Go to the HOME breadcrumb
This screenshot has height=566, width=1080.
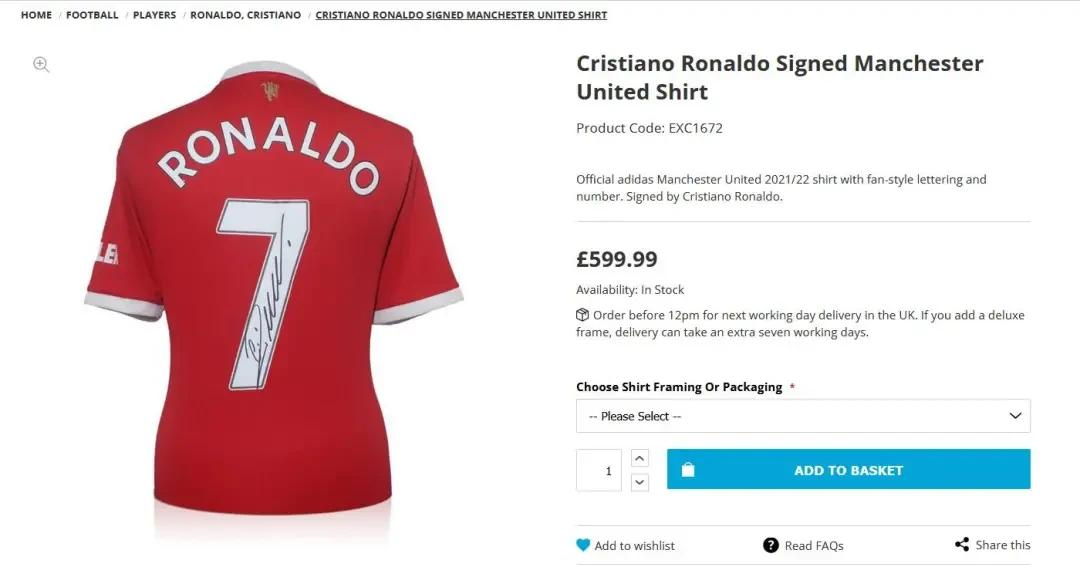pyautogui.click(x=37, y=14)
